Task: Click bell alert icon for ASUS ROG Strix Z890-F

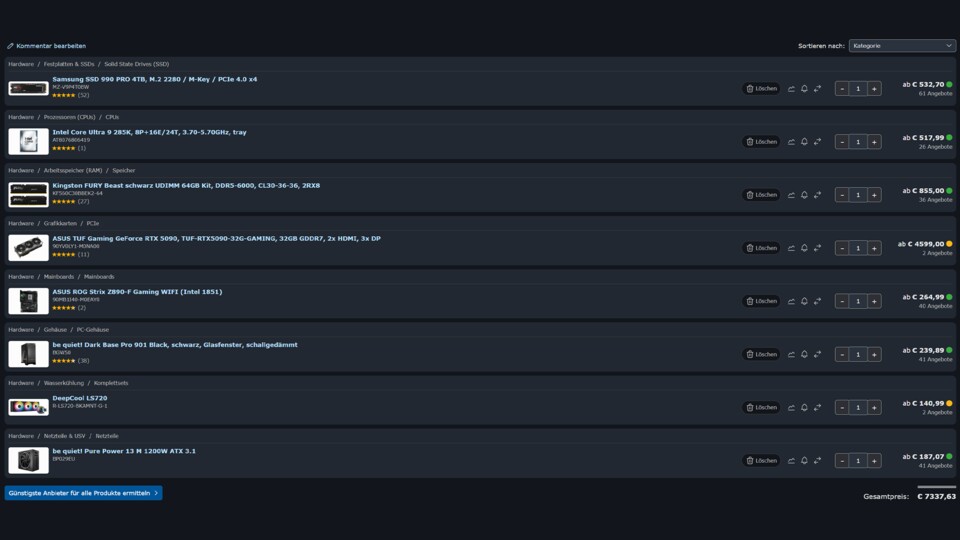Action: pos(804,301)
